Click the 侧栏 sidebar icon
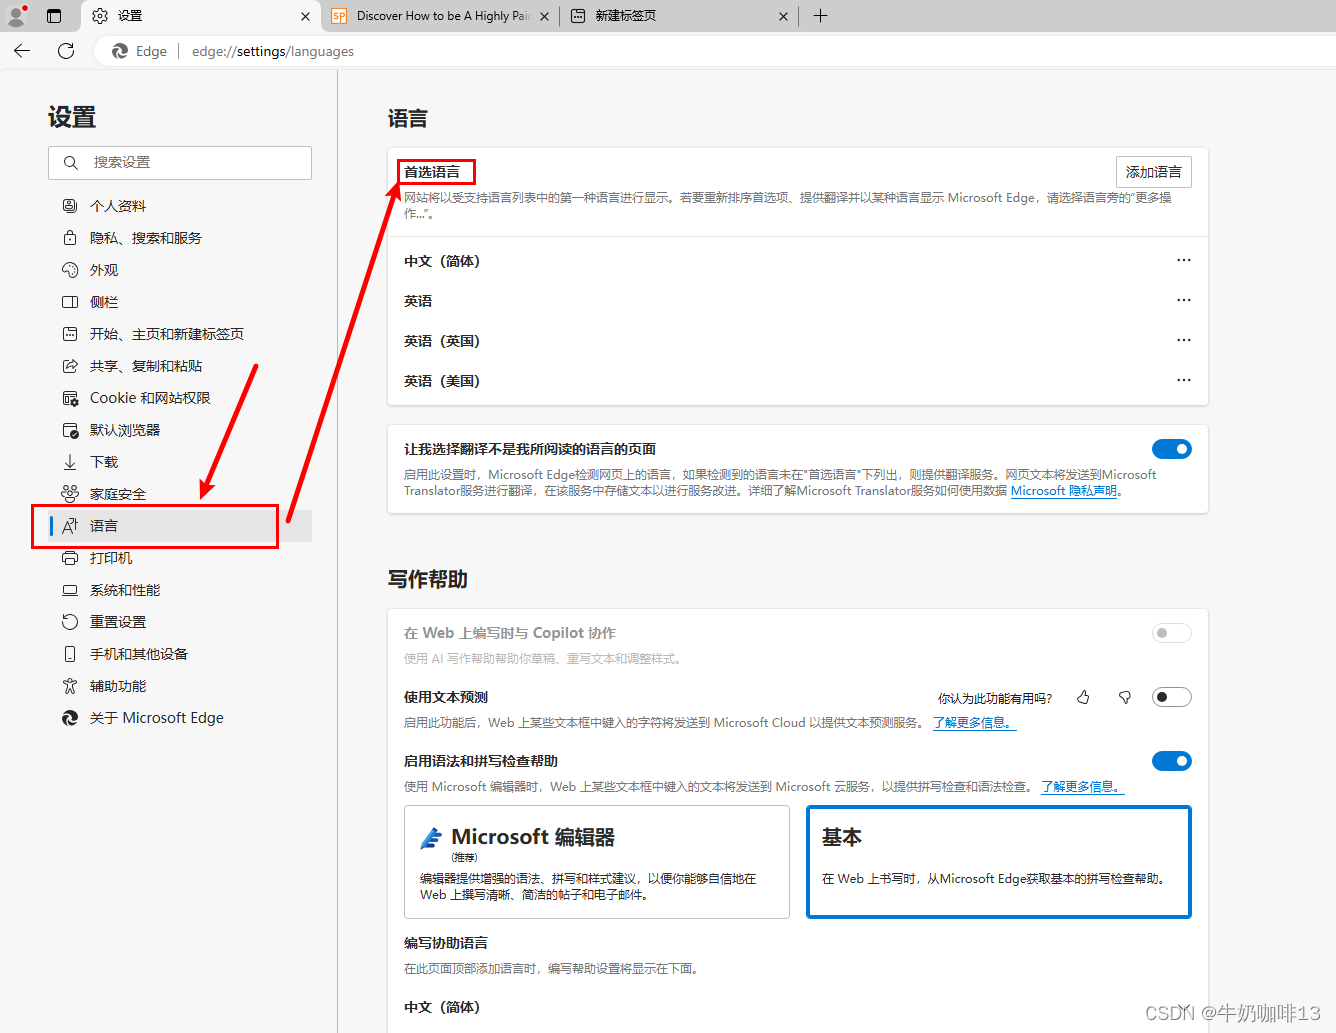1336x1033 pixels. pyautogui.click(x=70, y=302)
